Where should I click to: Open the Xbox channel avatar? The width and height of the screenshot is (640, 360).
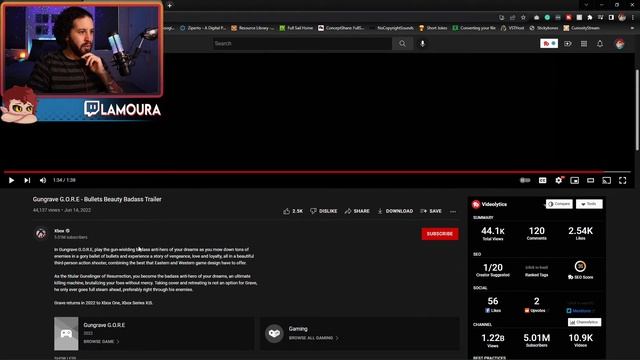tap(41, 233)
